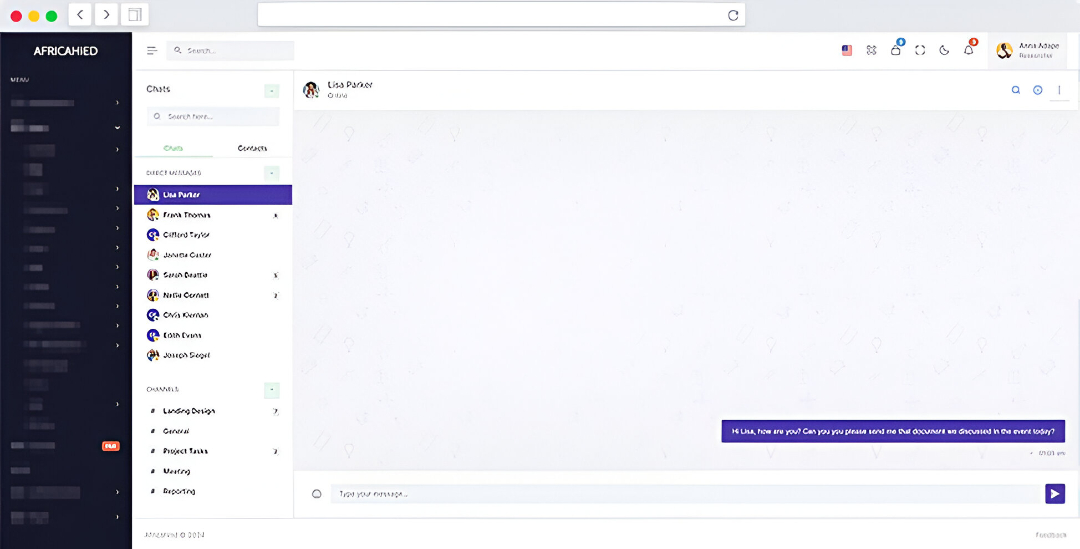Click the search icon in Lisa Parker chat header
This screenshot has width=1080, height=549.
pyautogui.click(x=1015, y=90)
